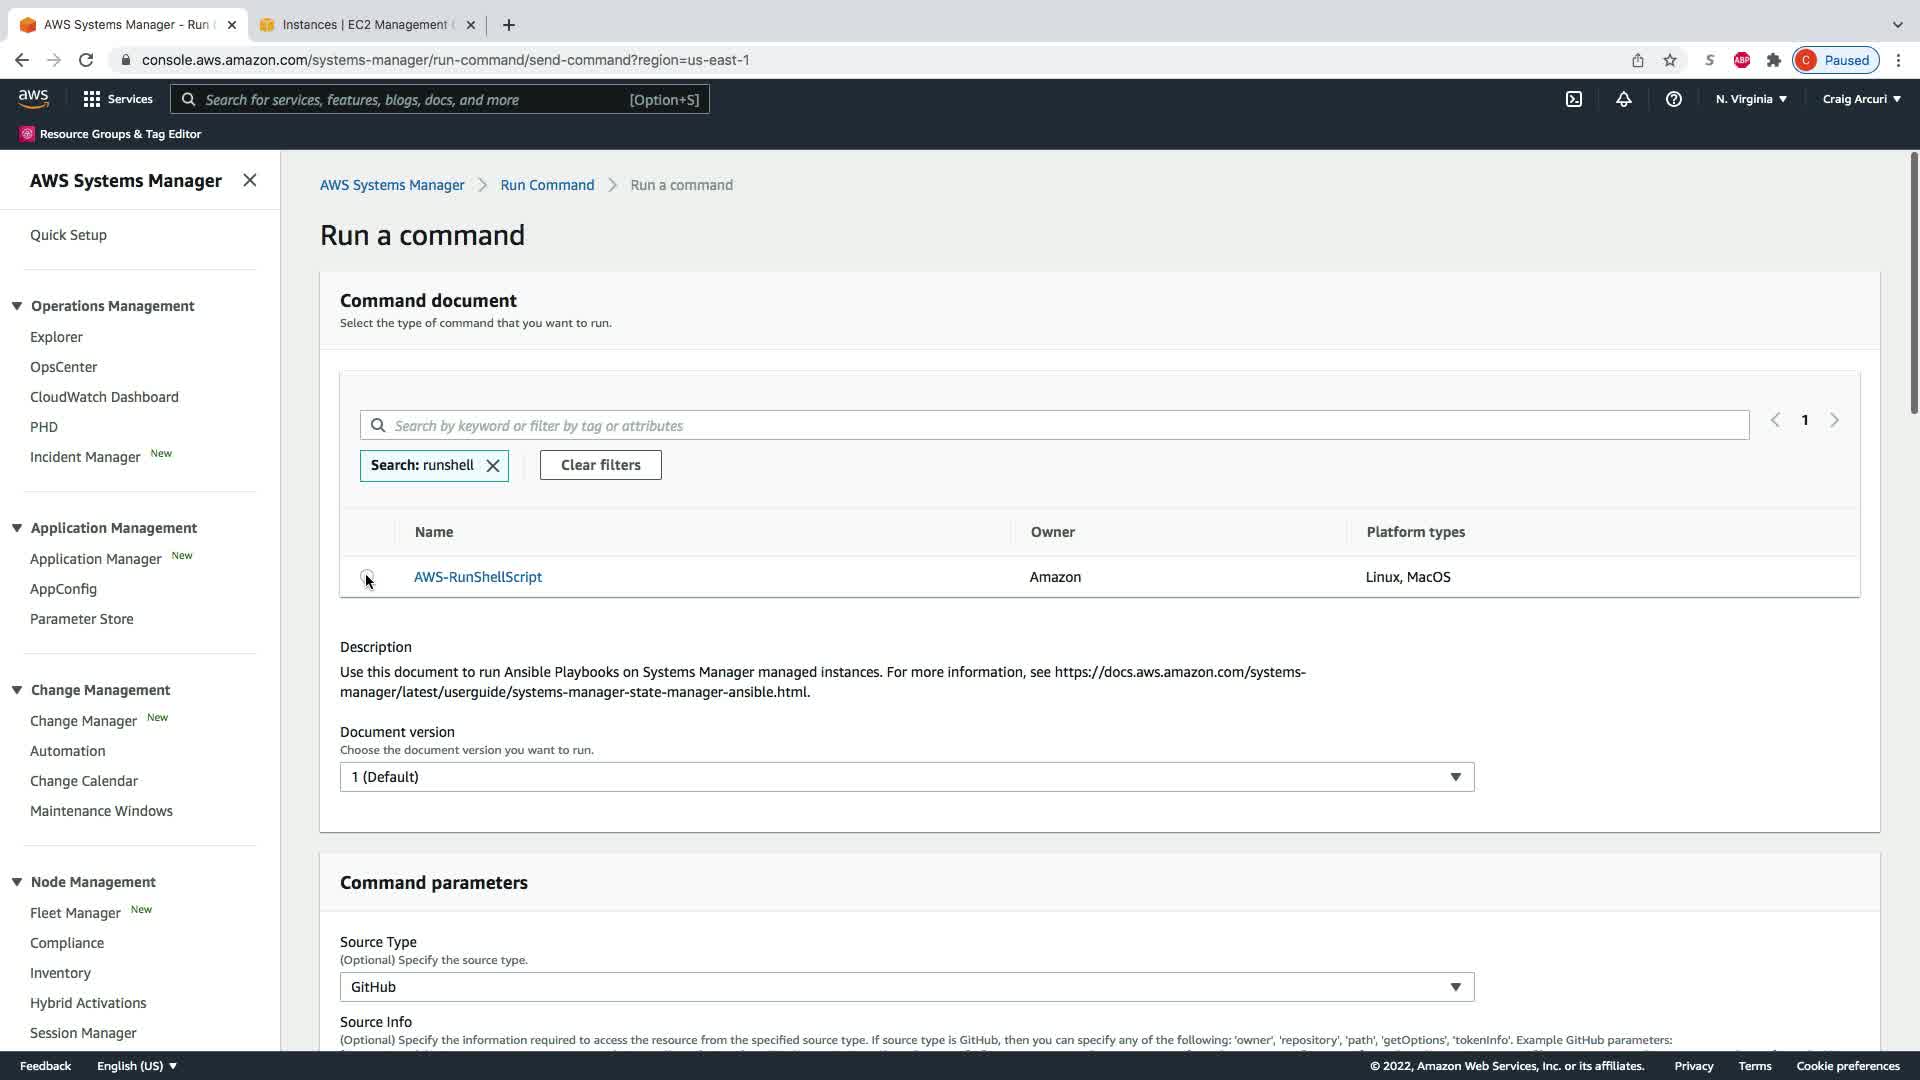This screenshot has width=1920, height=1080.
Task: Click the document keyword search field
Action: (1060, 426)
